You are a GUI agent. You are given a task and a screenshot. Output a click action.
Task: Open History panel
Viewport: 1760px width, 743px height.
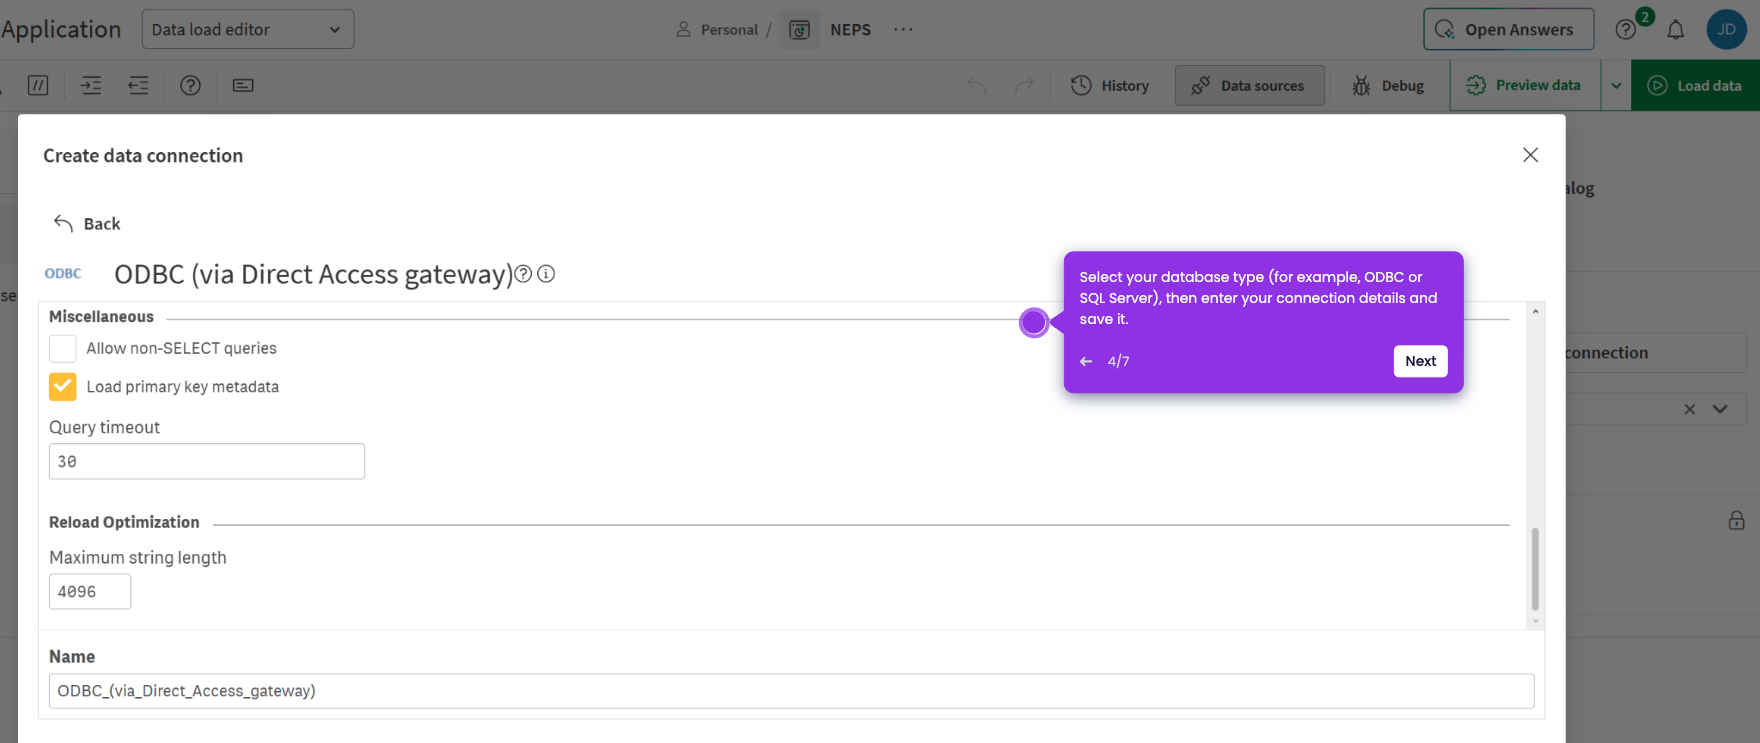1110,85
